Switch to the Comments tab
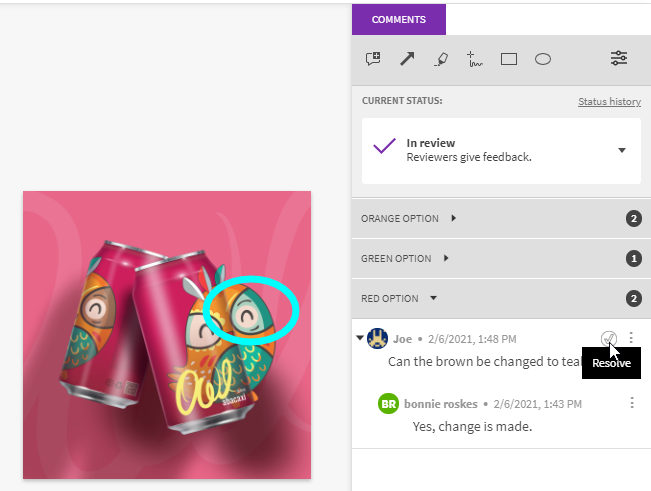This screenshot has width=651, height=491. click(399, 19)
